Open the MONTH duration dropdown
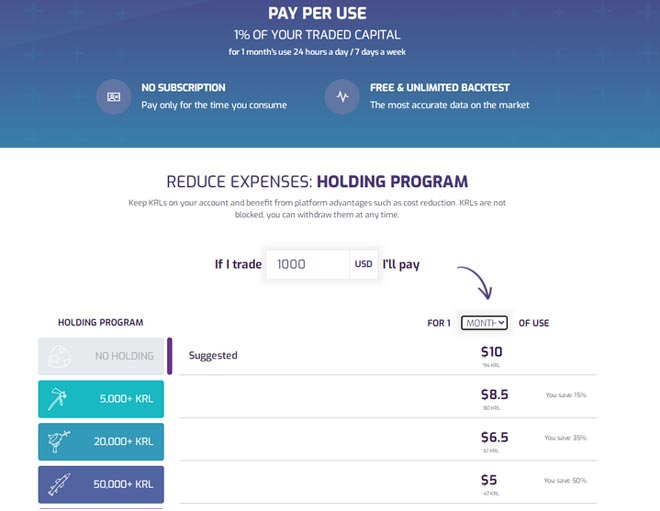660x511 pixels. click(x=486, y=323)
